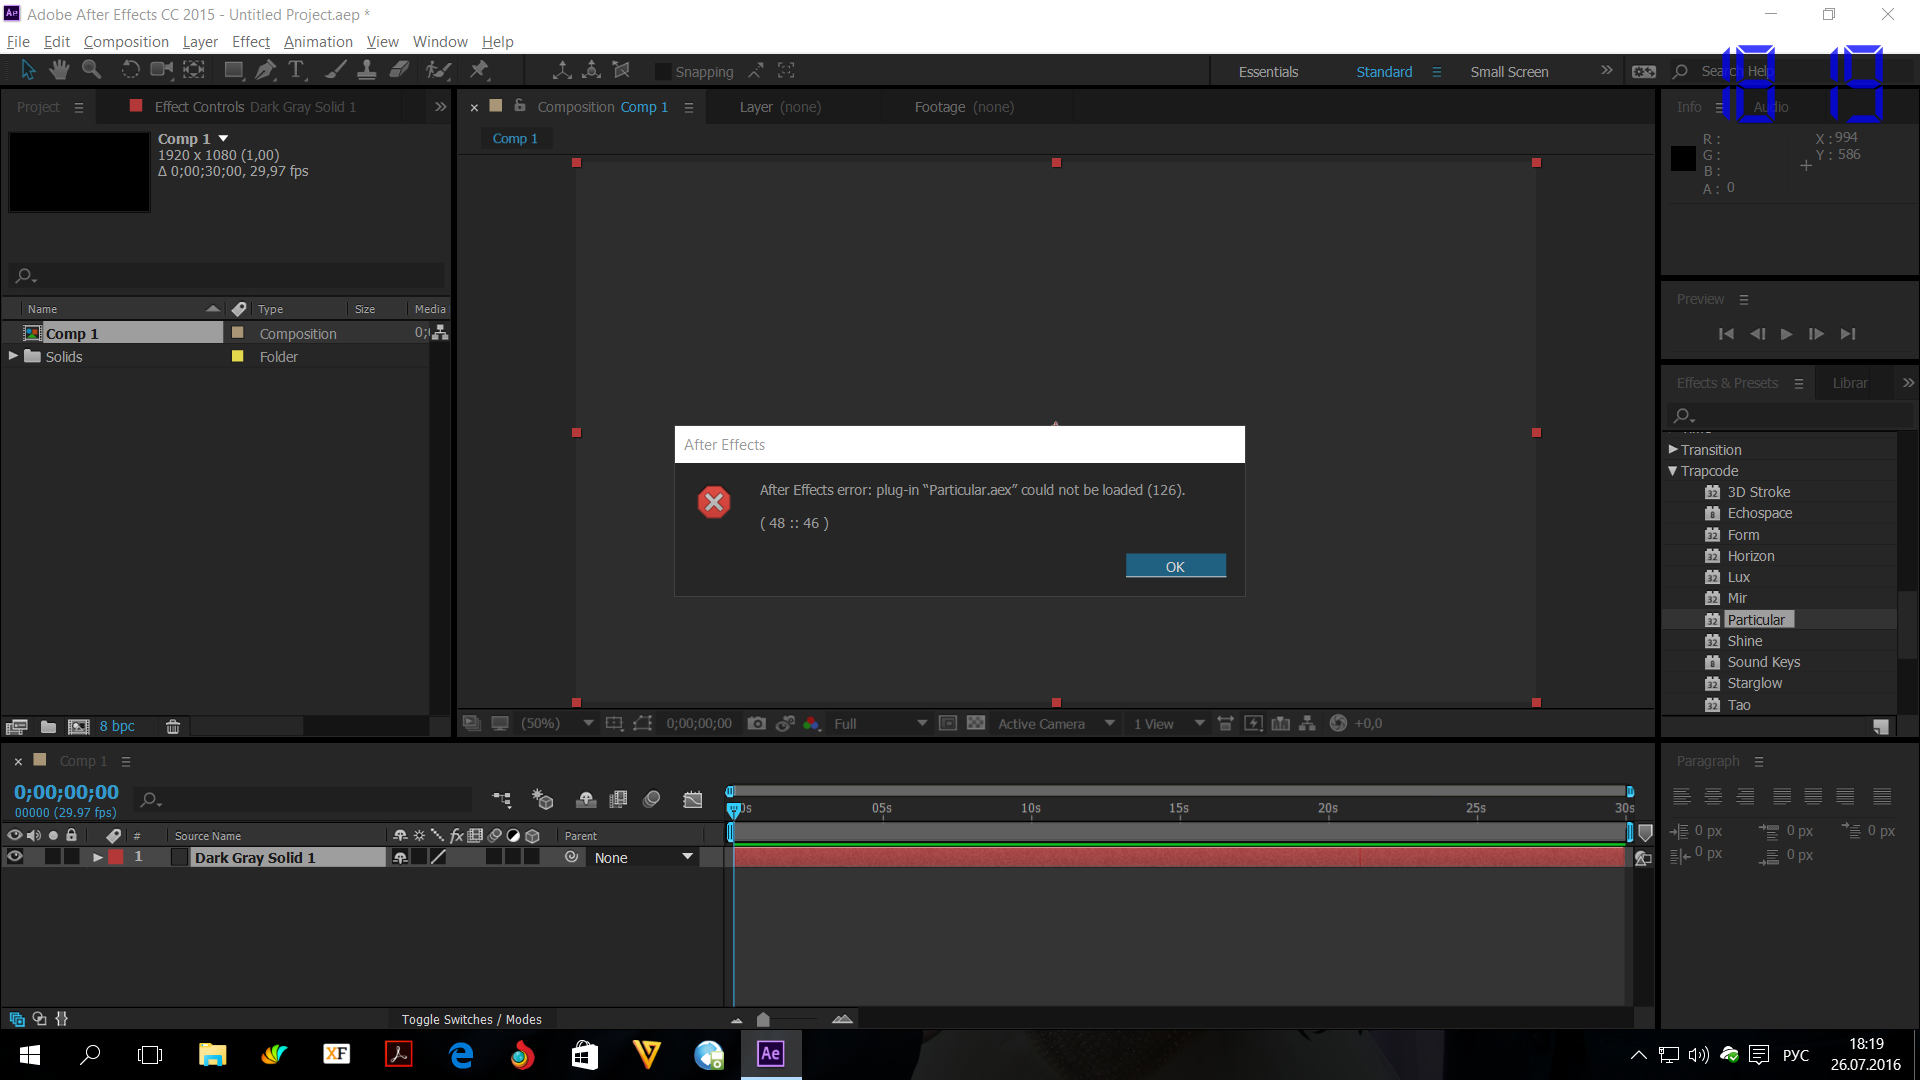Select the Hand tool
1920x1080 pixels.
[60, 70]
